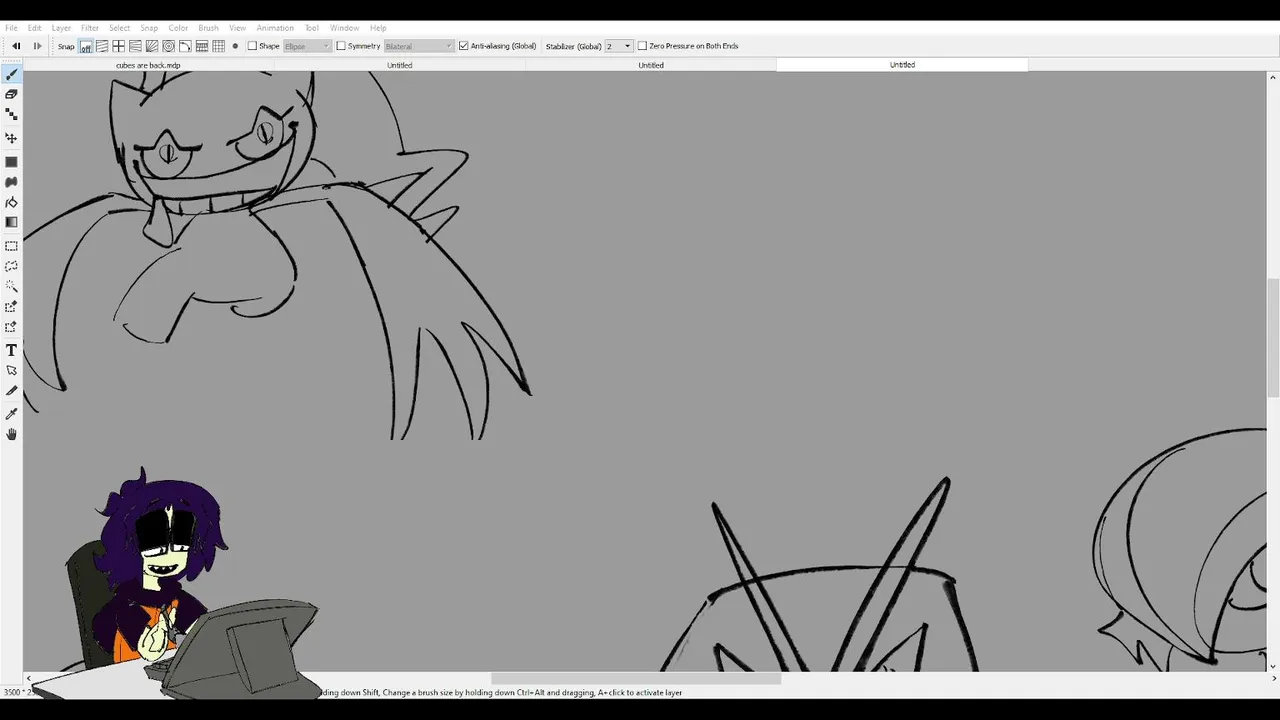Click the horizontal scrollbar left arrow

click(29, 678)
